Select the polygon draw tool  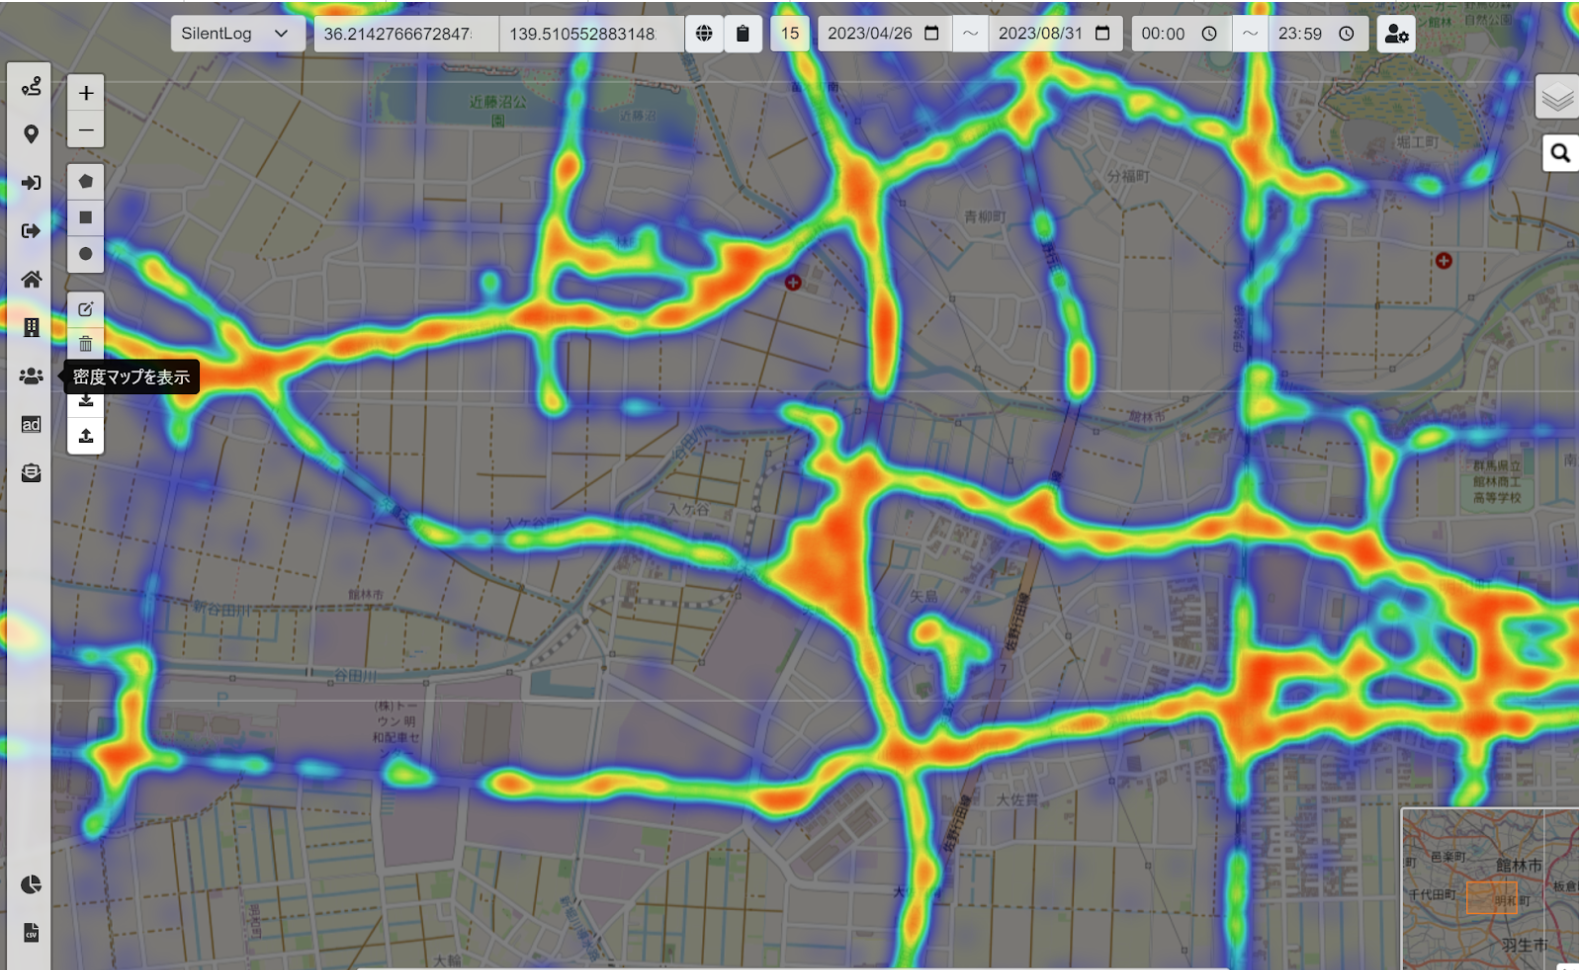[86, 181]
